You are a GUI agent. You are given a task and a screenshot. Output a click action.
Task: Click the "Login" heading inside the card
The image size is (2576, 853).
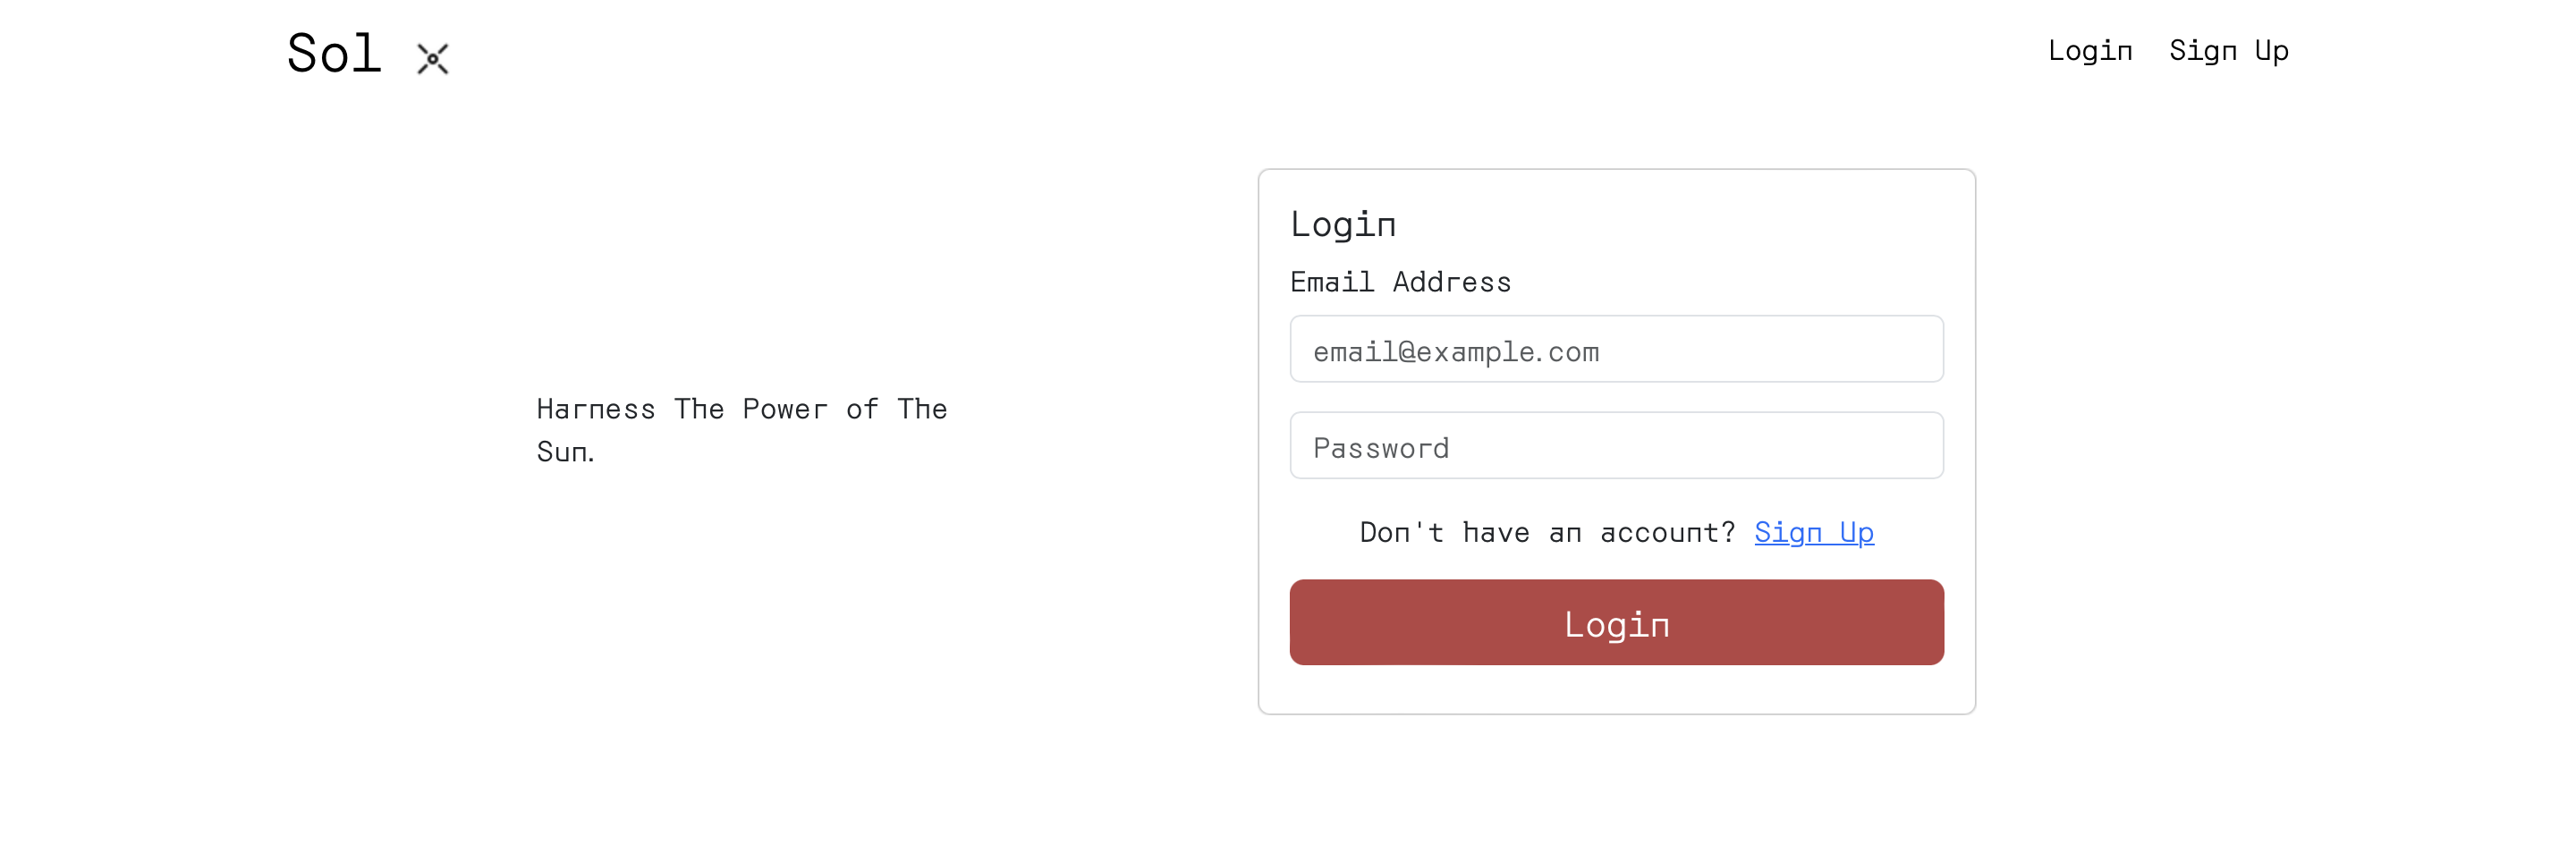pyautogui.click(x=1342, y=224)
